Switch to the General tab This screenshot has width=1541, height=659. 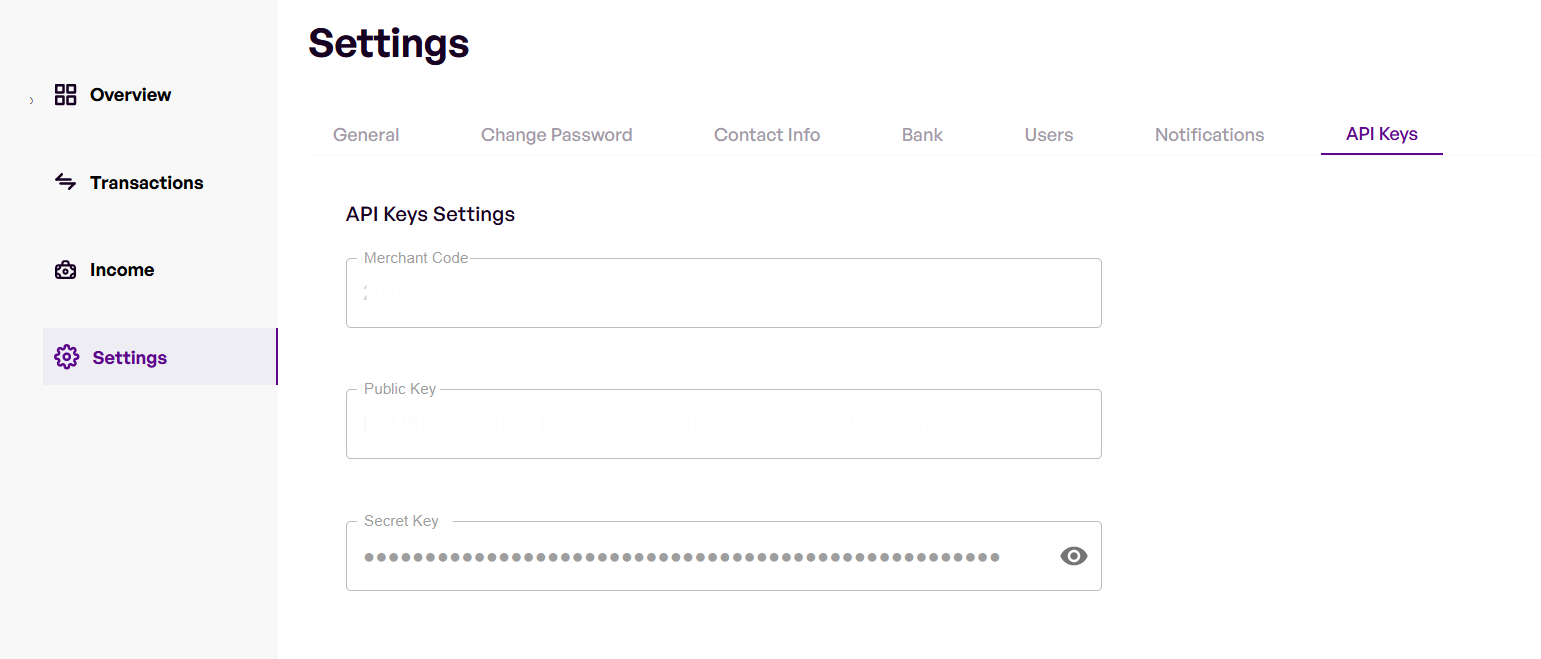pos(366,135)
